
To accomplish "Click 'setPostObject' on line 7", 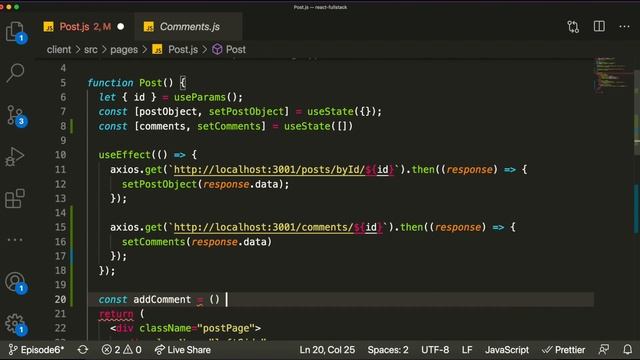I will click(x=247, y=111).
